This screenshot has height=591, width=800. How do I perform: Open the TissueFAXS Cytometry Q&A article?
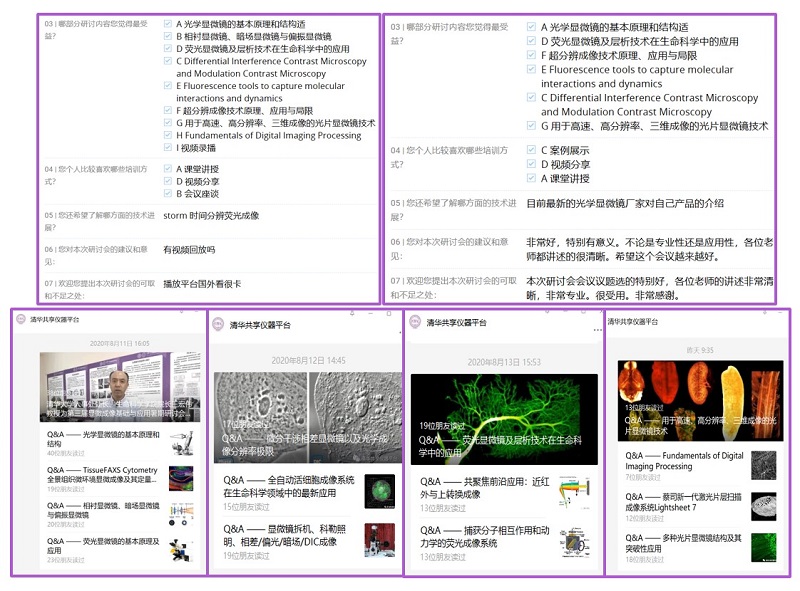pyautogui.click(x=102, y=475)
